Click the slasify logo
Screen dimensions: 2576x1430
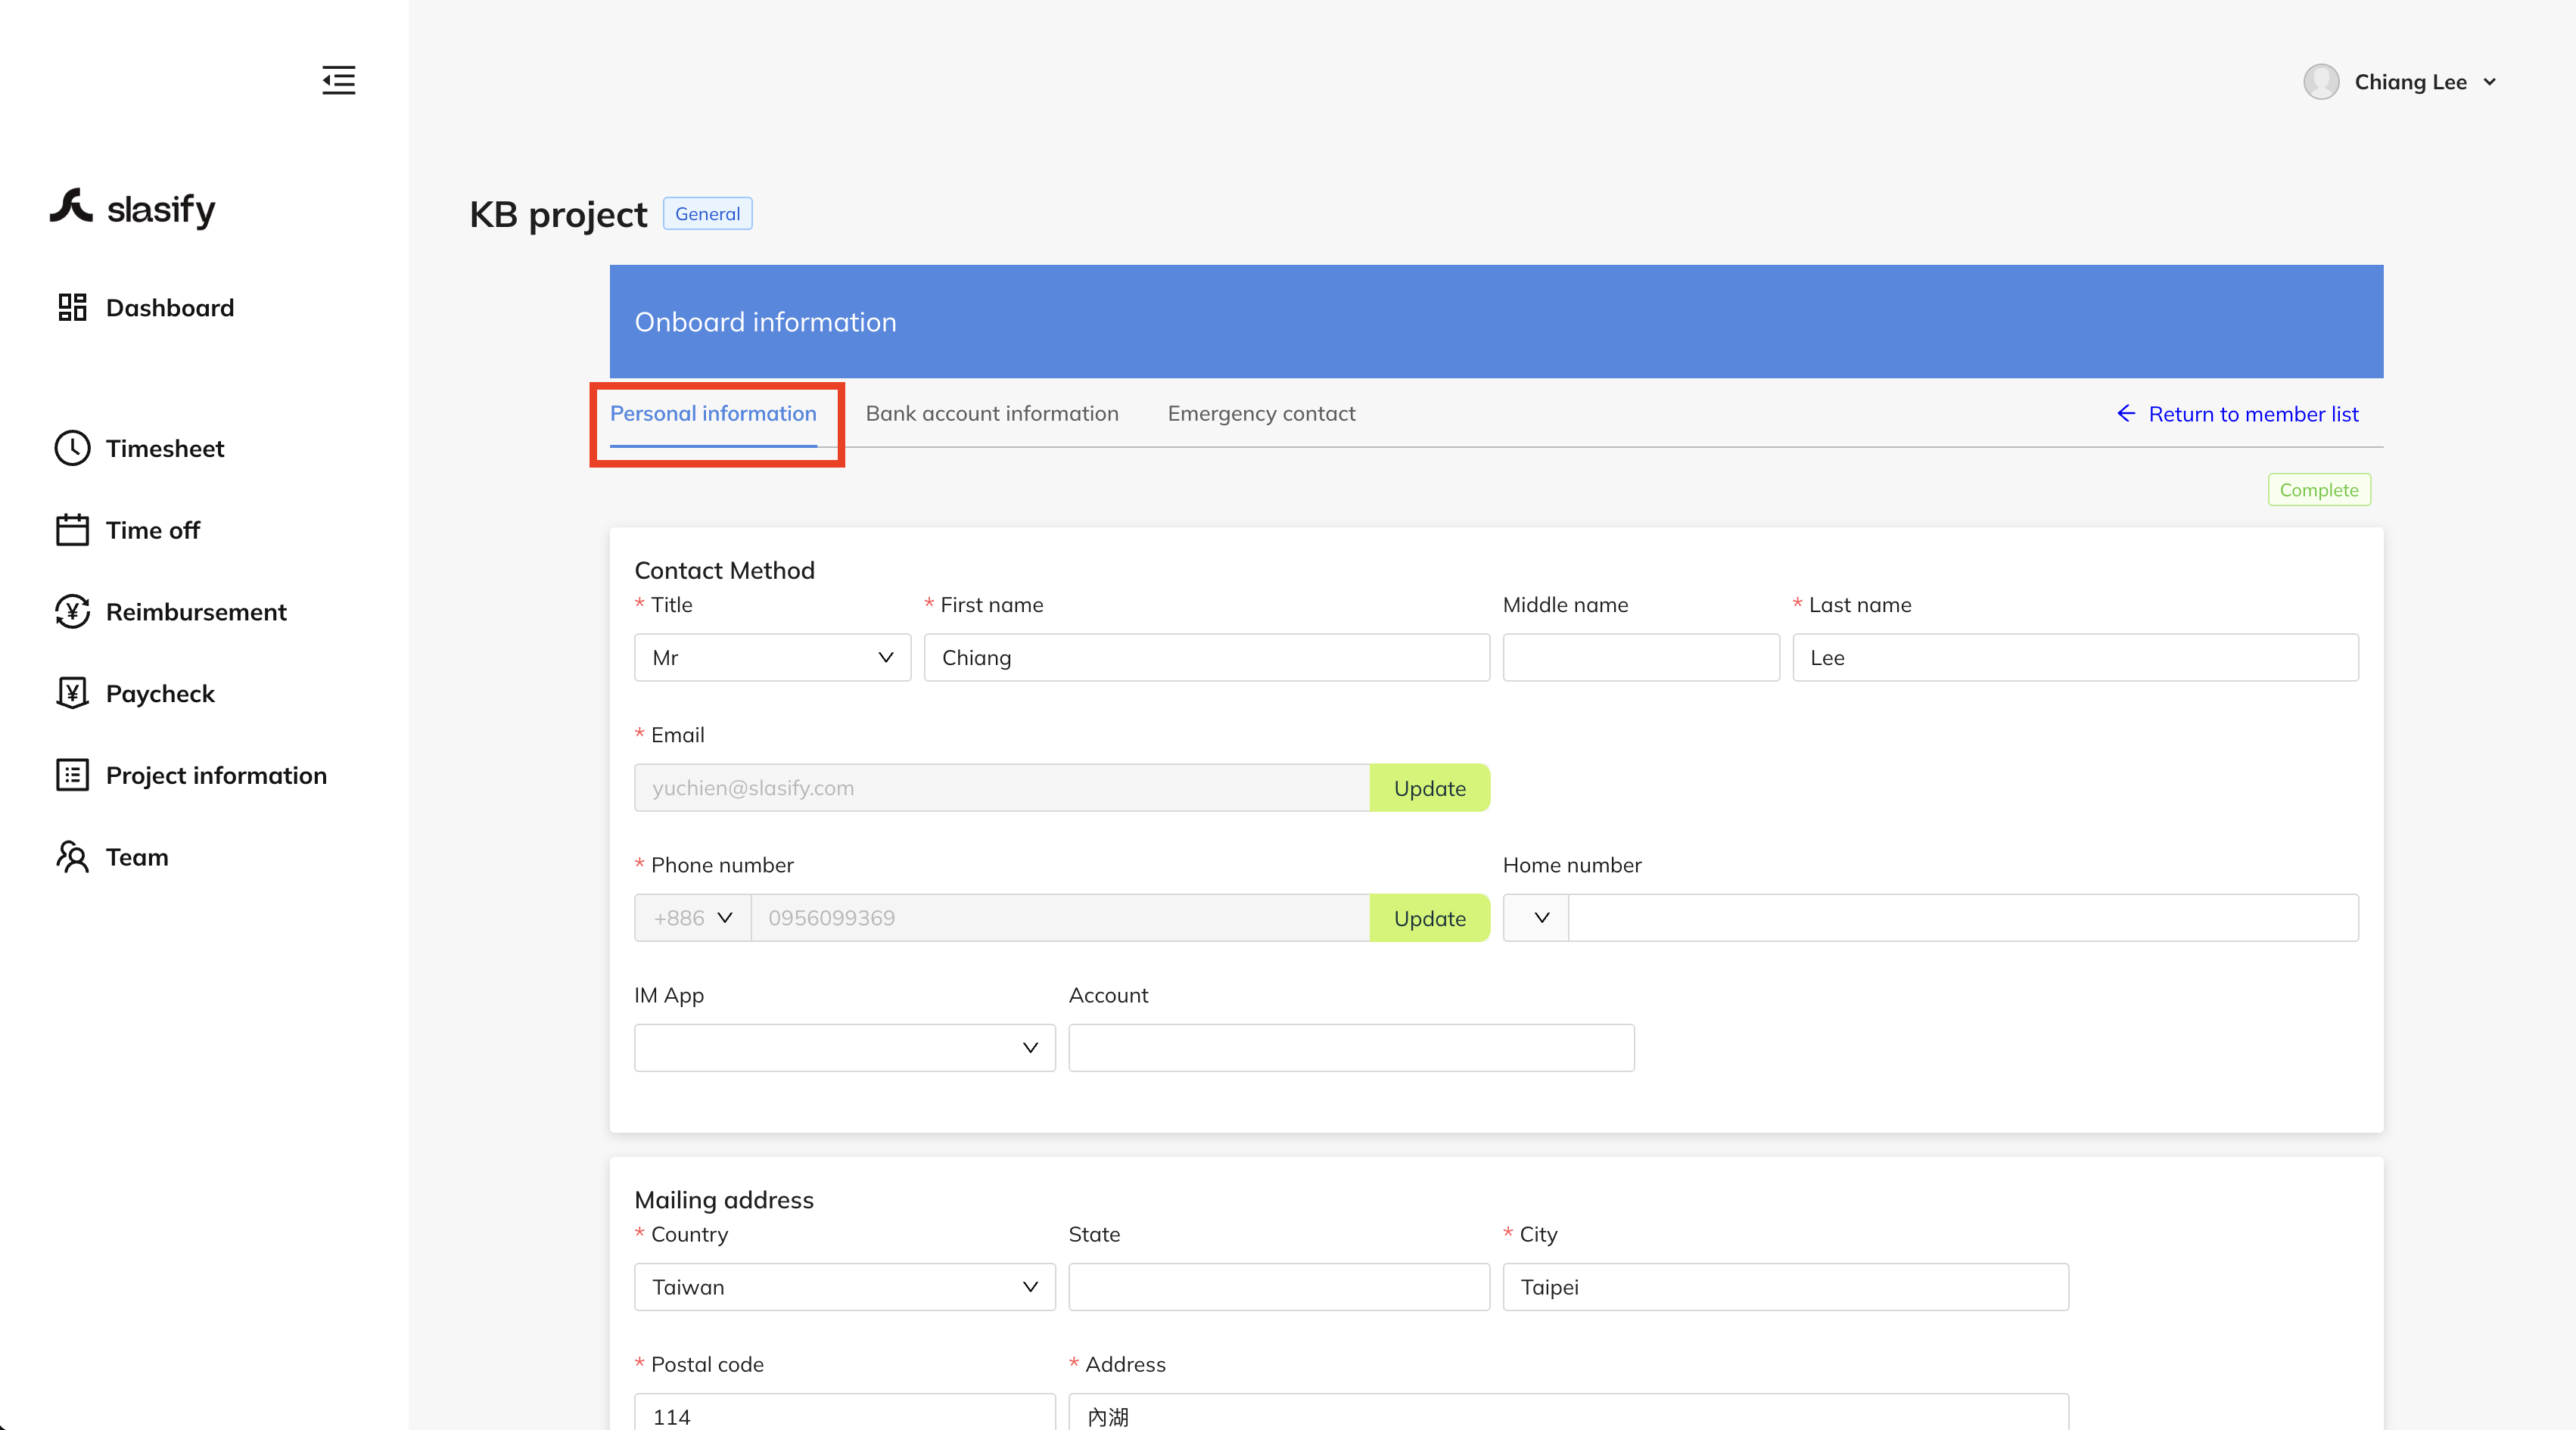(x=132, y=208)
